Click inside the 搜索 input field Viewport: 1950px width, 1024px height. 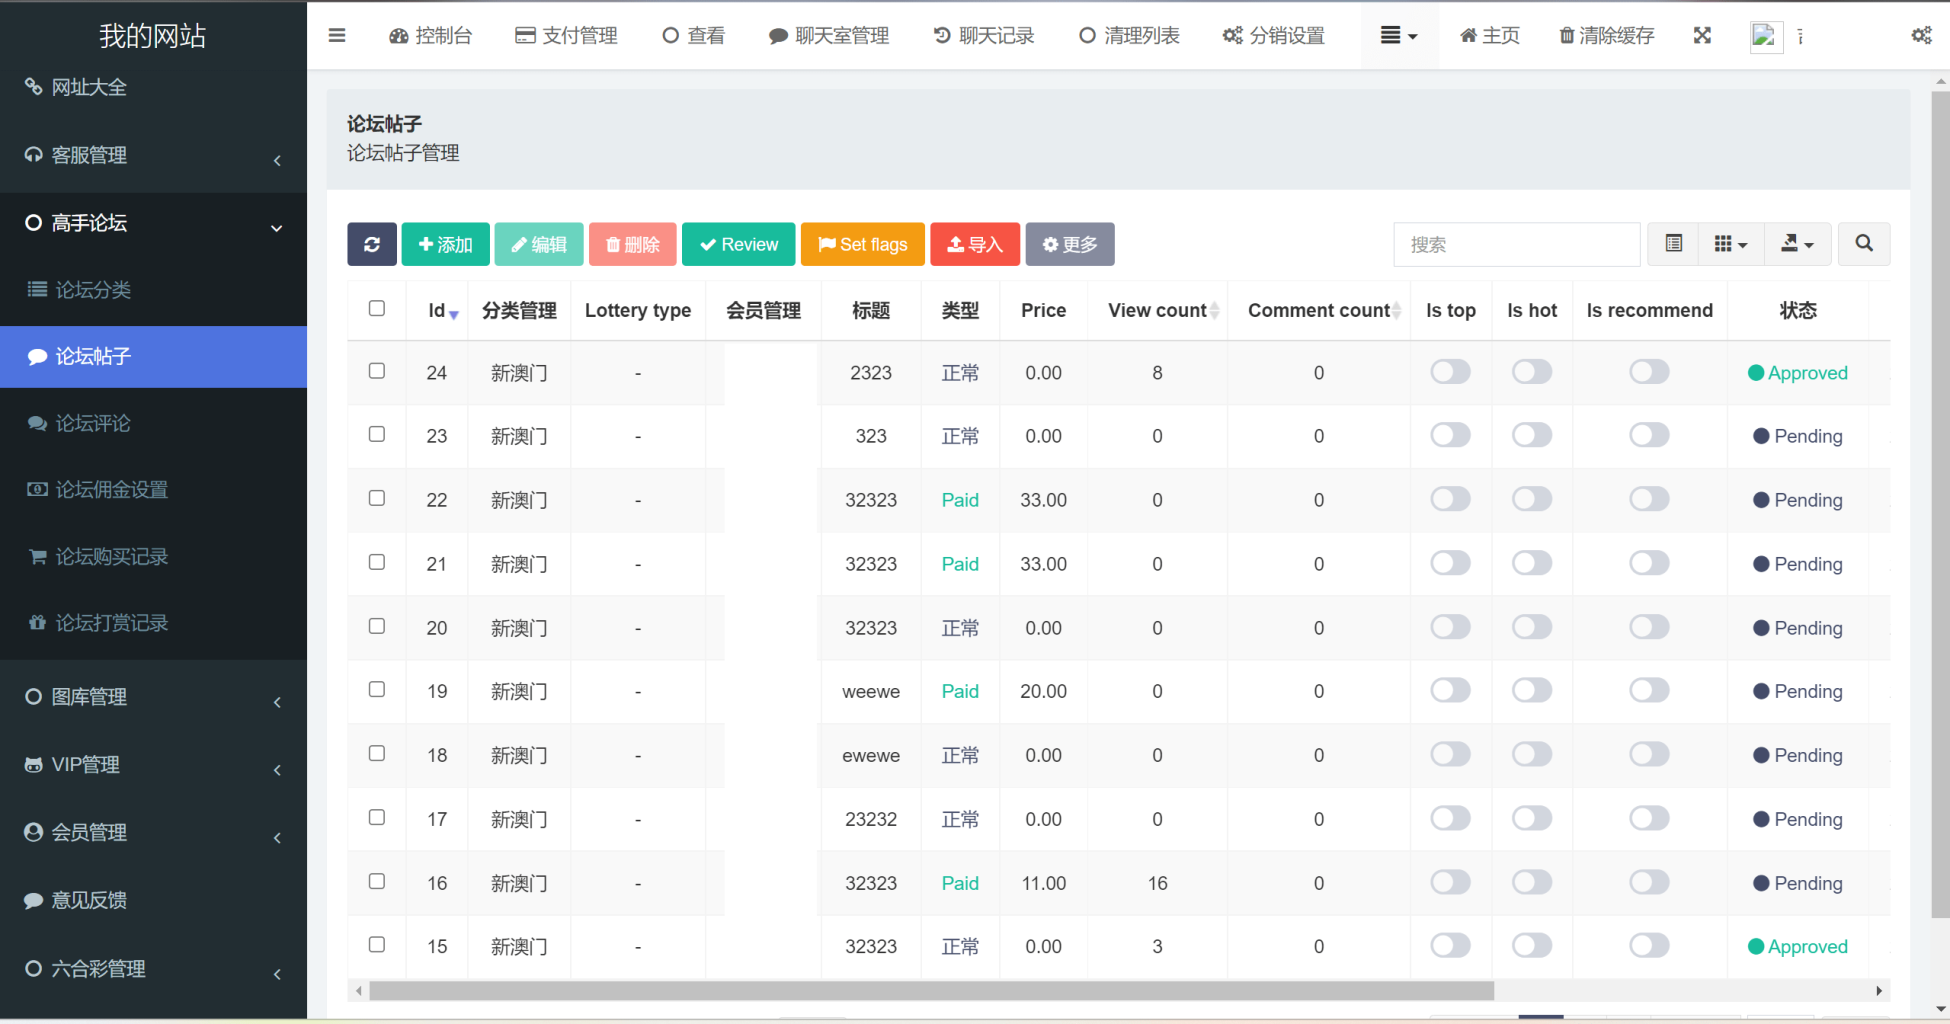[x=1516, y=244]
